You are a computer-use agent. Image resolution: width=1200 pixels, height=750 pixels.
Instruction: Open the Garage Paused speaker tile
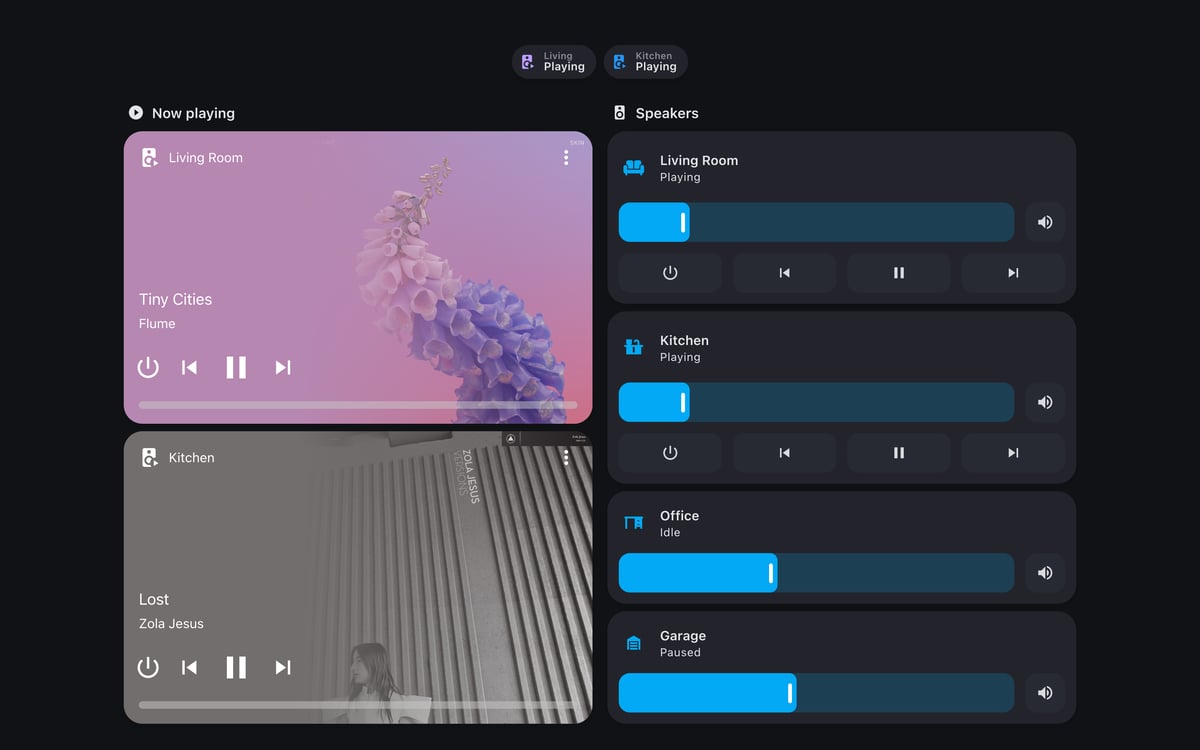842,667
